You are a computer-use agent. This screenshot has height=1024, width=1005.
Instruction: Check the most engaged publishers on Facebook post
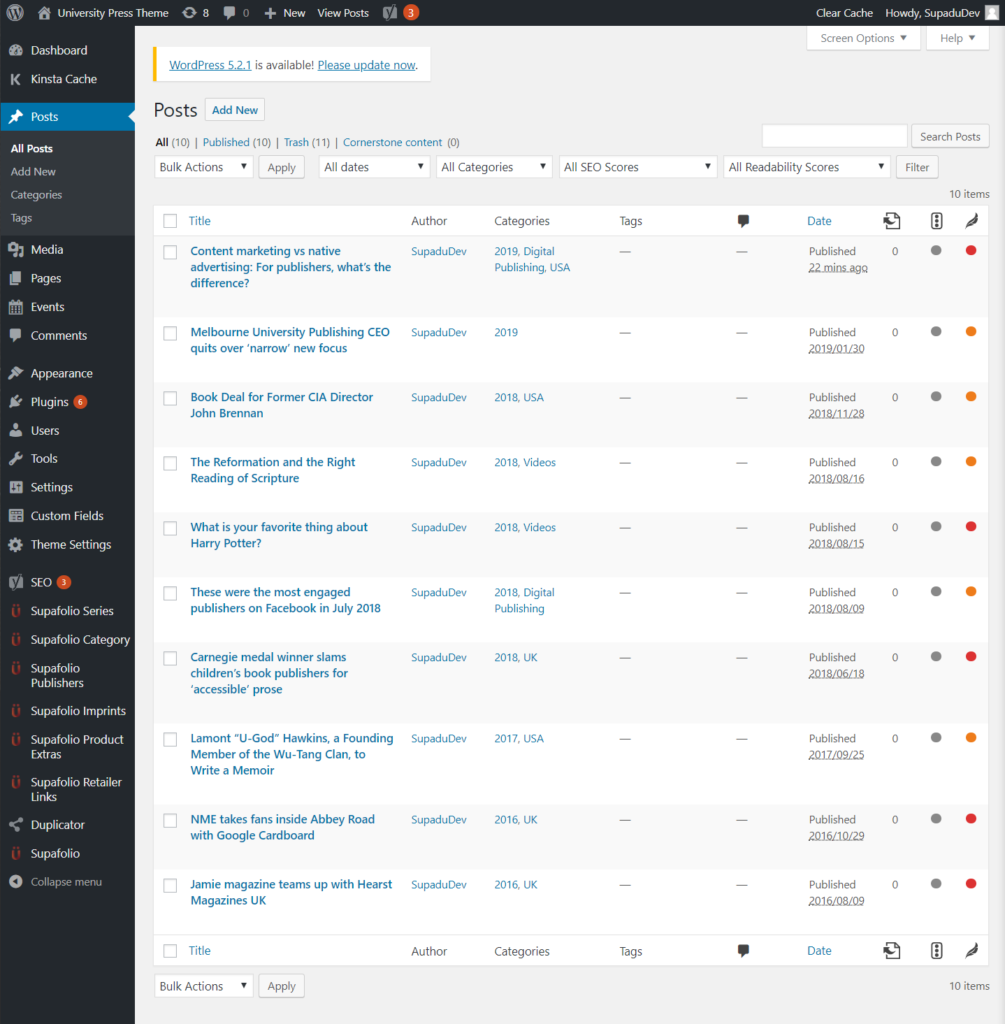pyautogui.click(x=170, y=593)
